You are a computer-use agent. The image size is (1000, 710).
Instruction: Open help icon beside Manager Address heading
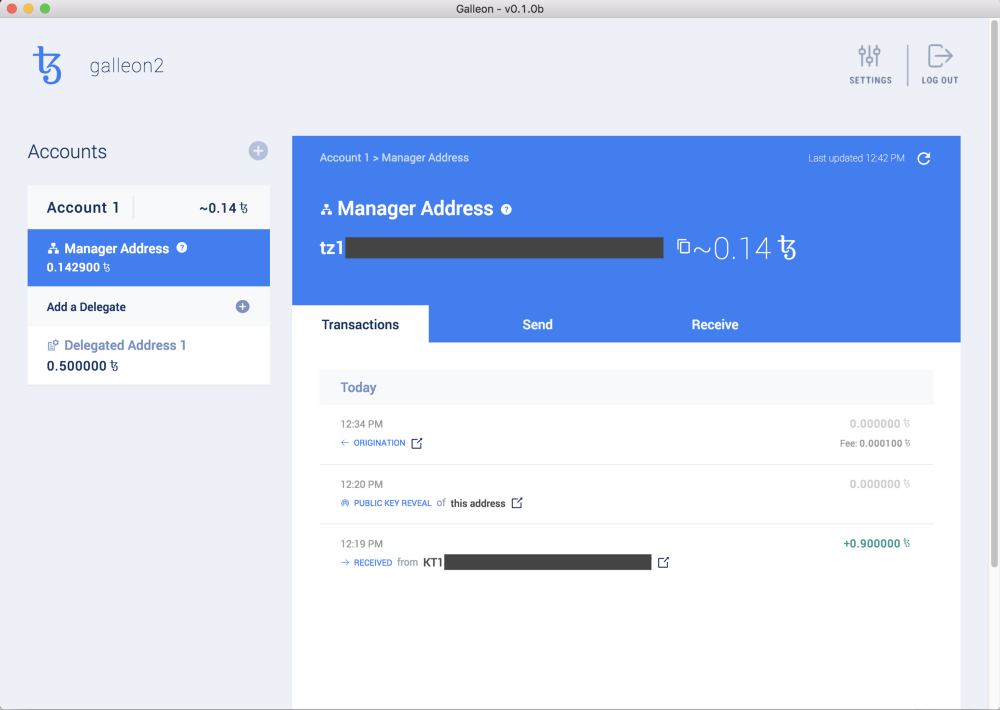(x=506, y=209)
